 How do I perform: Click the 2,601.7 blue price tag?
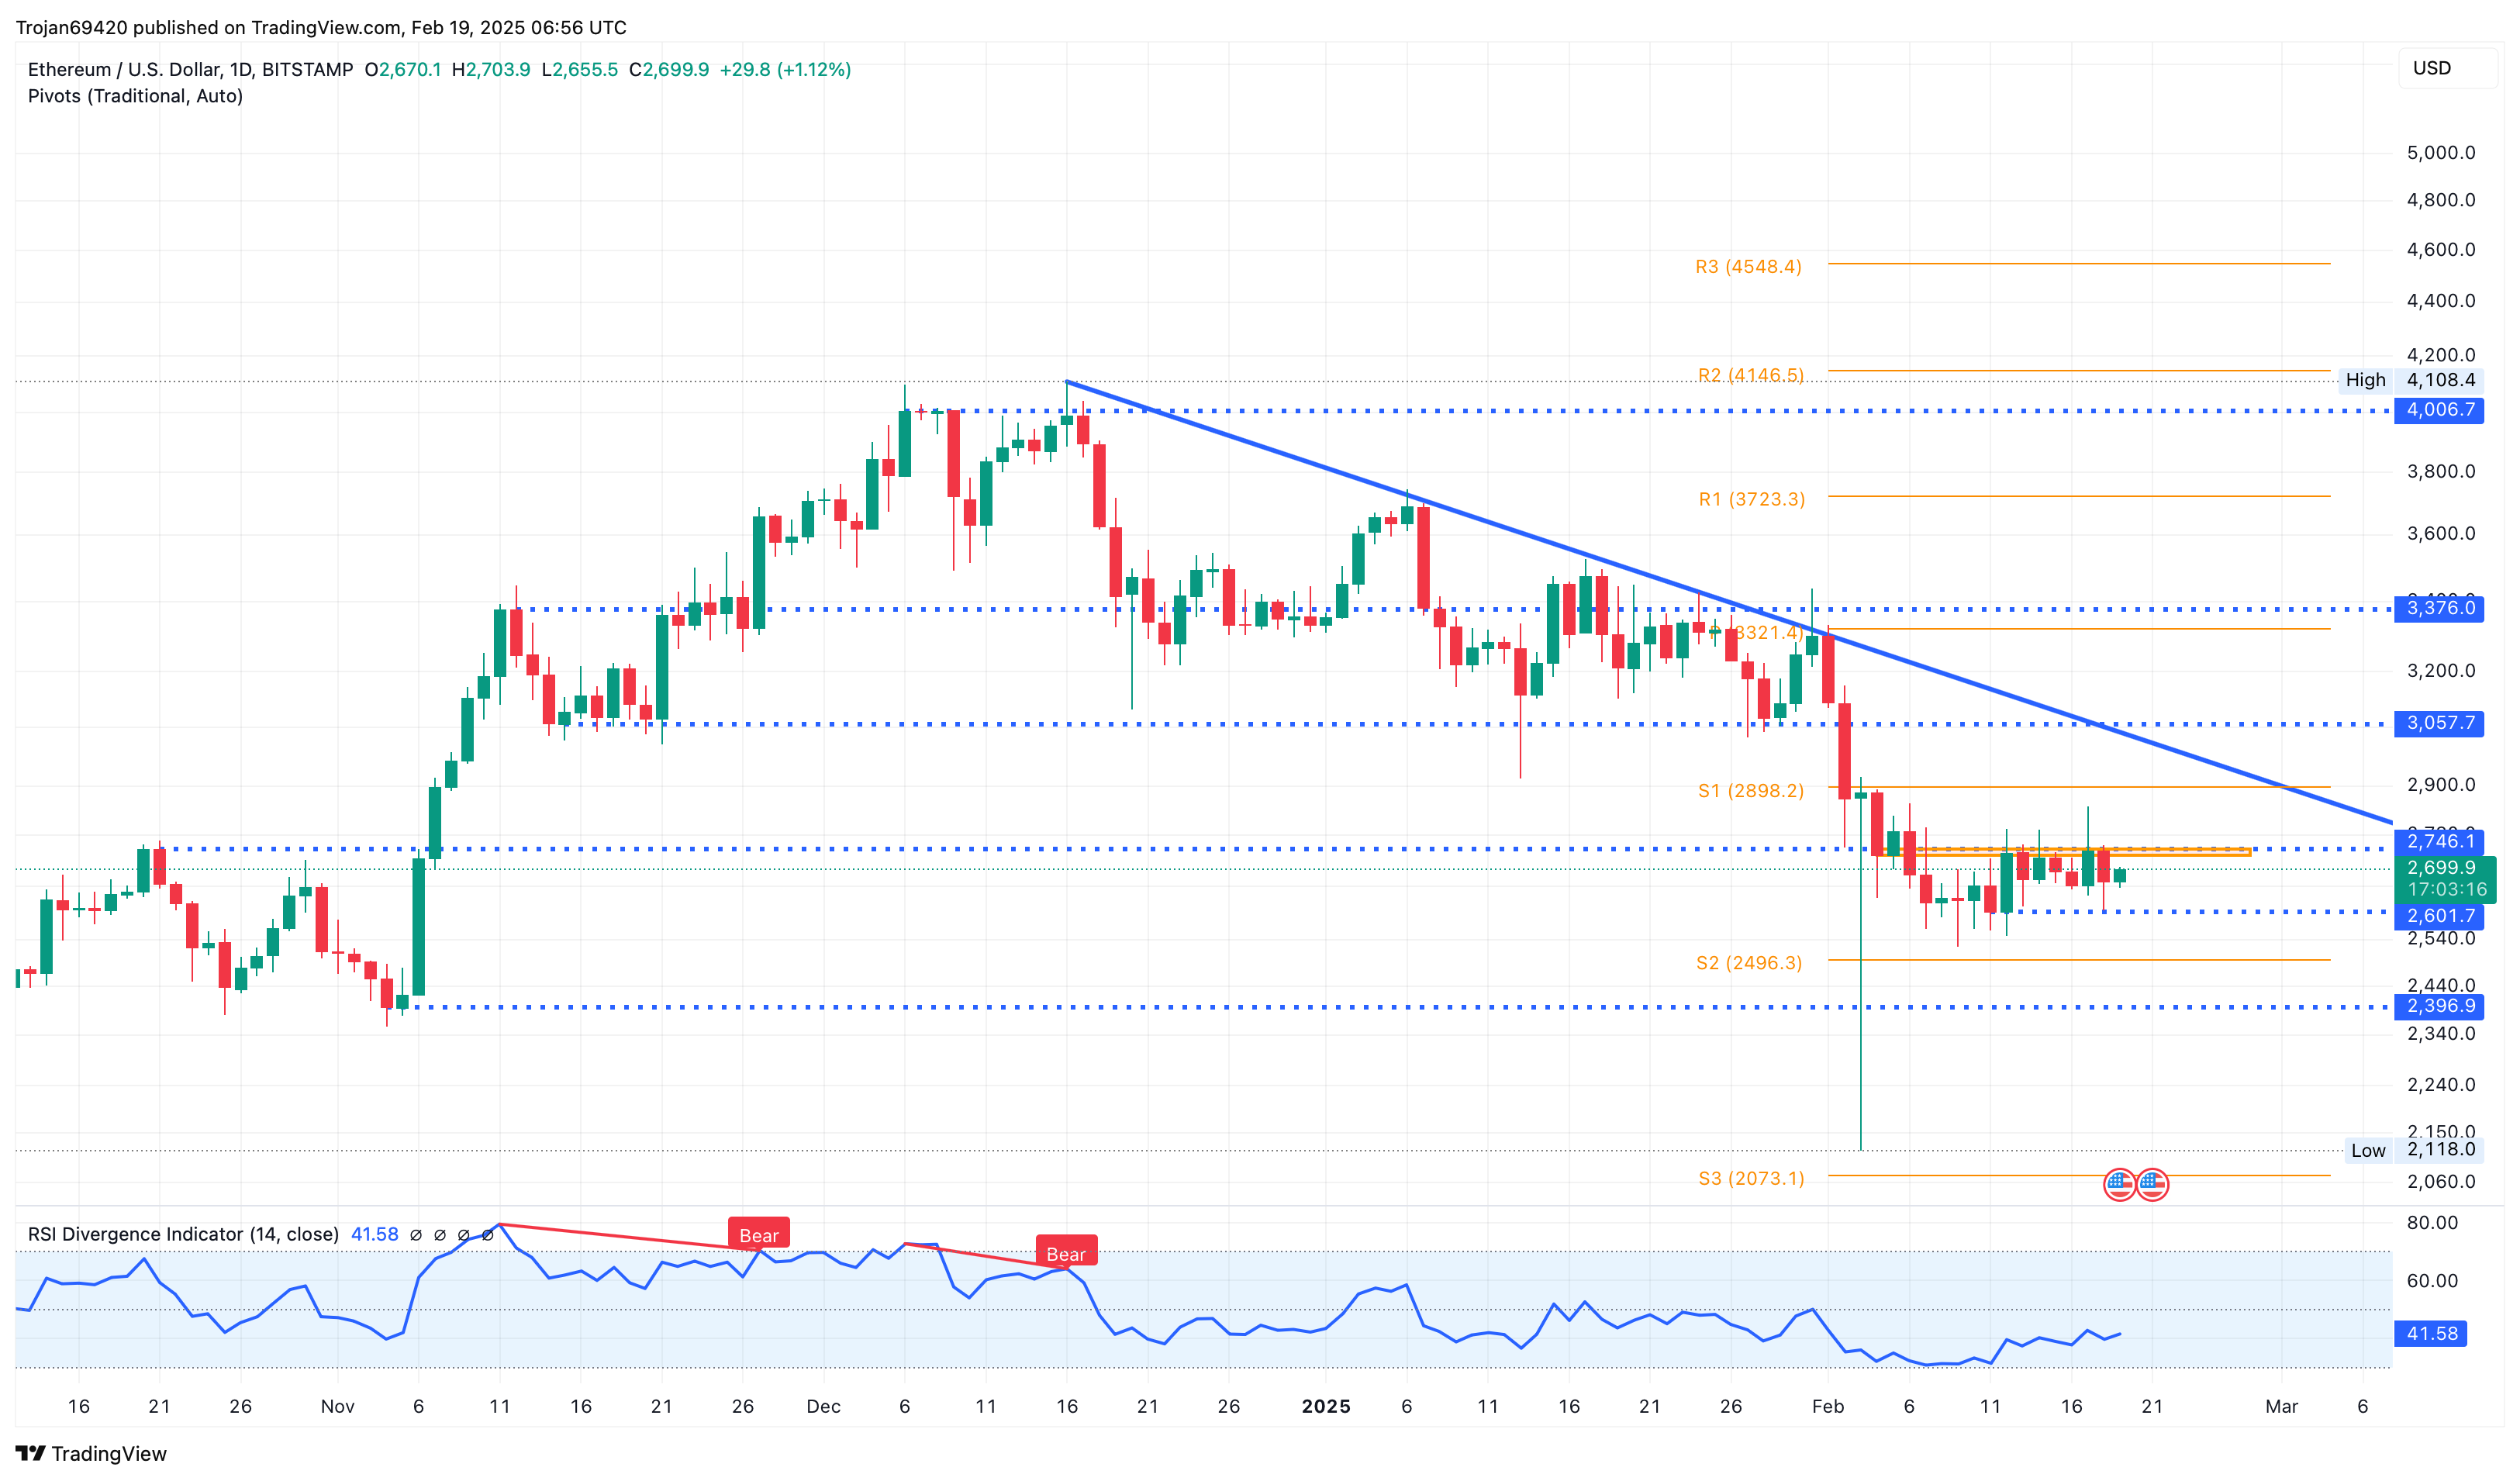(x=2439, y=916)
